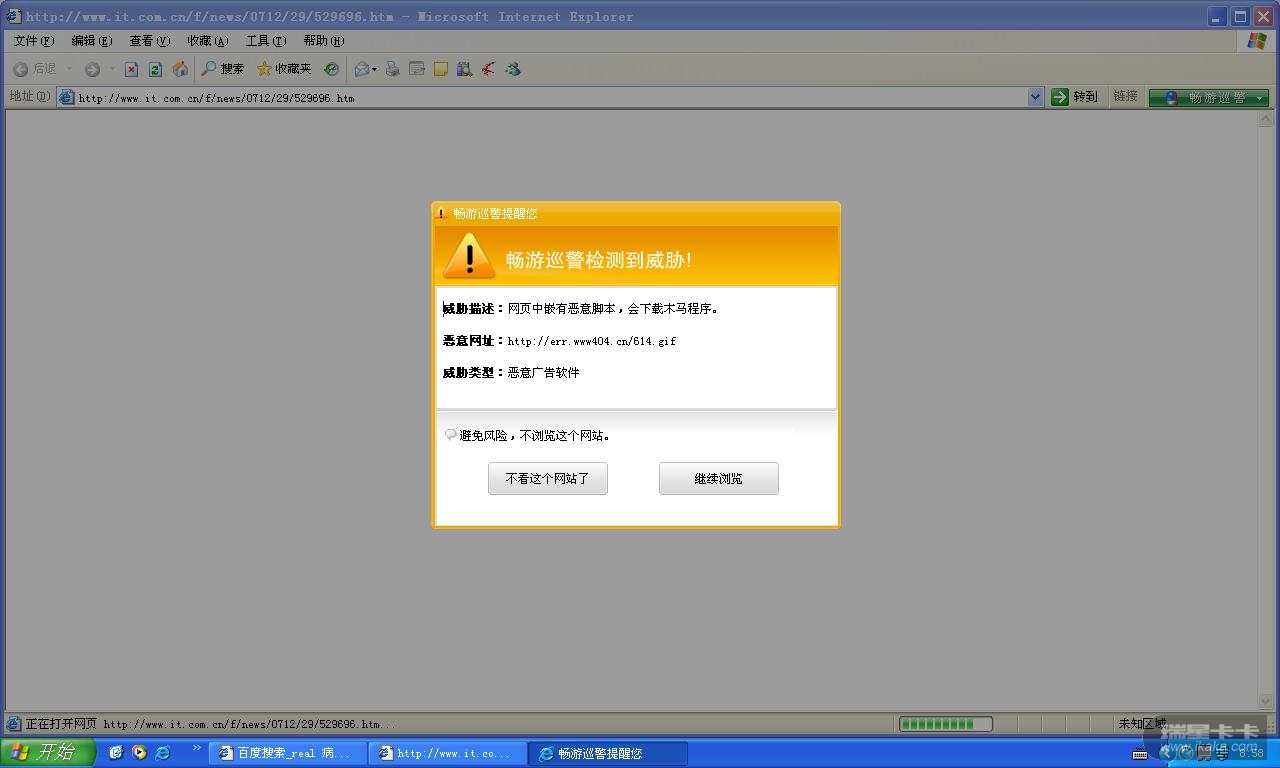Click the advice text 避免风险，不浏览这个网站。
The image size is (1280, 768).
(535, 436)
